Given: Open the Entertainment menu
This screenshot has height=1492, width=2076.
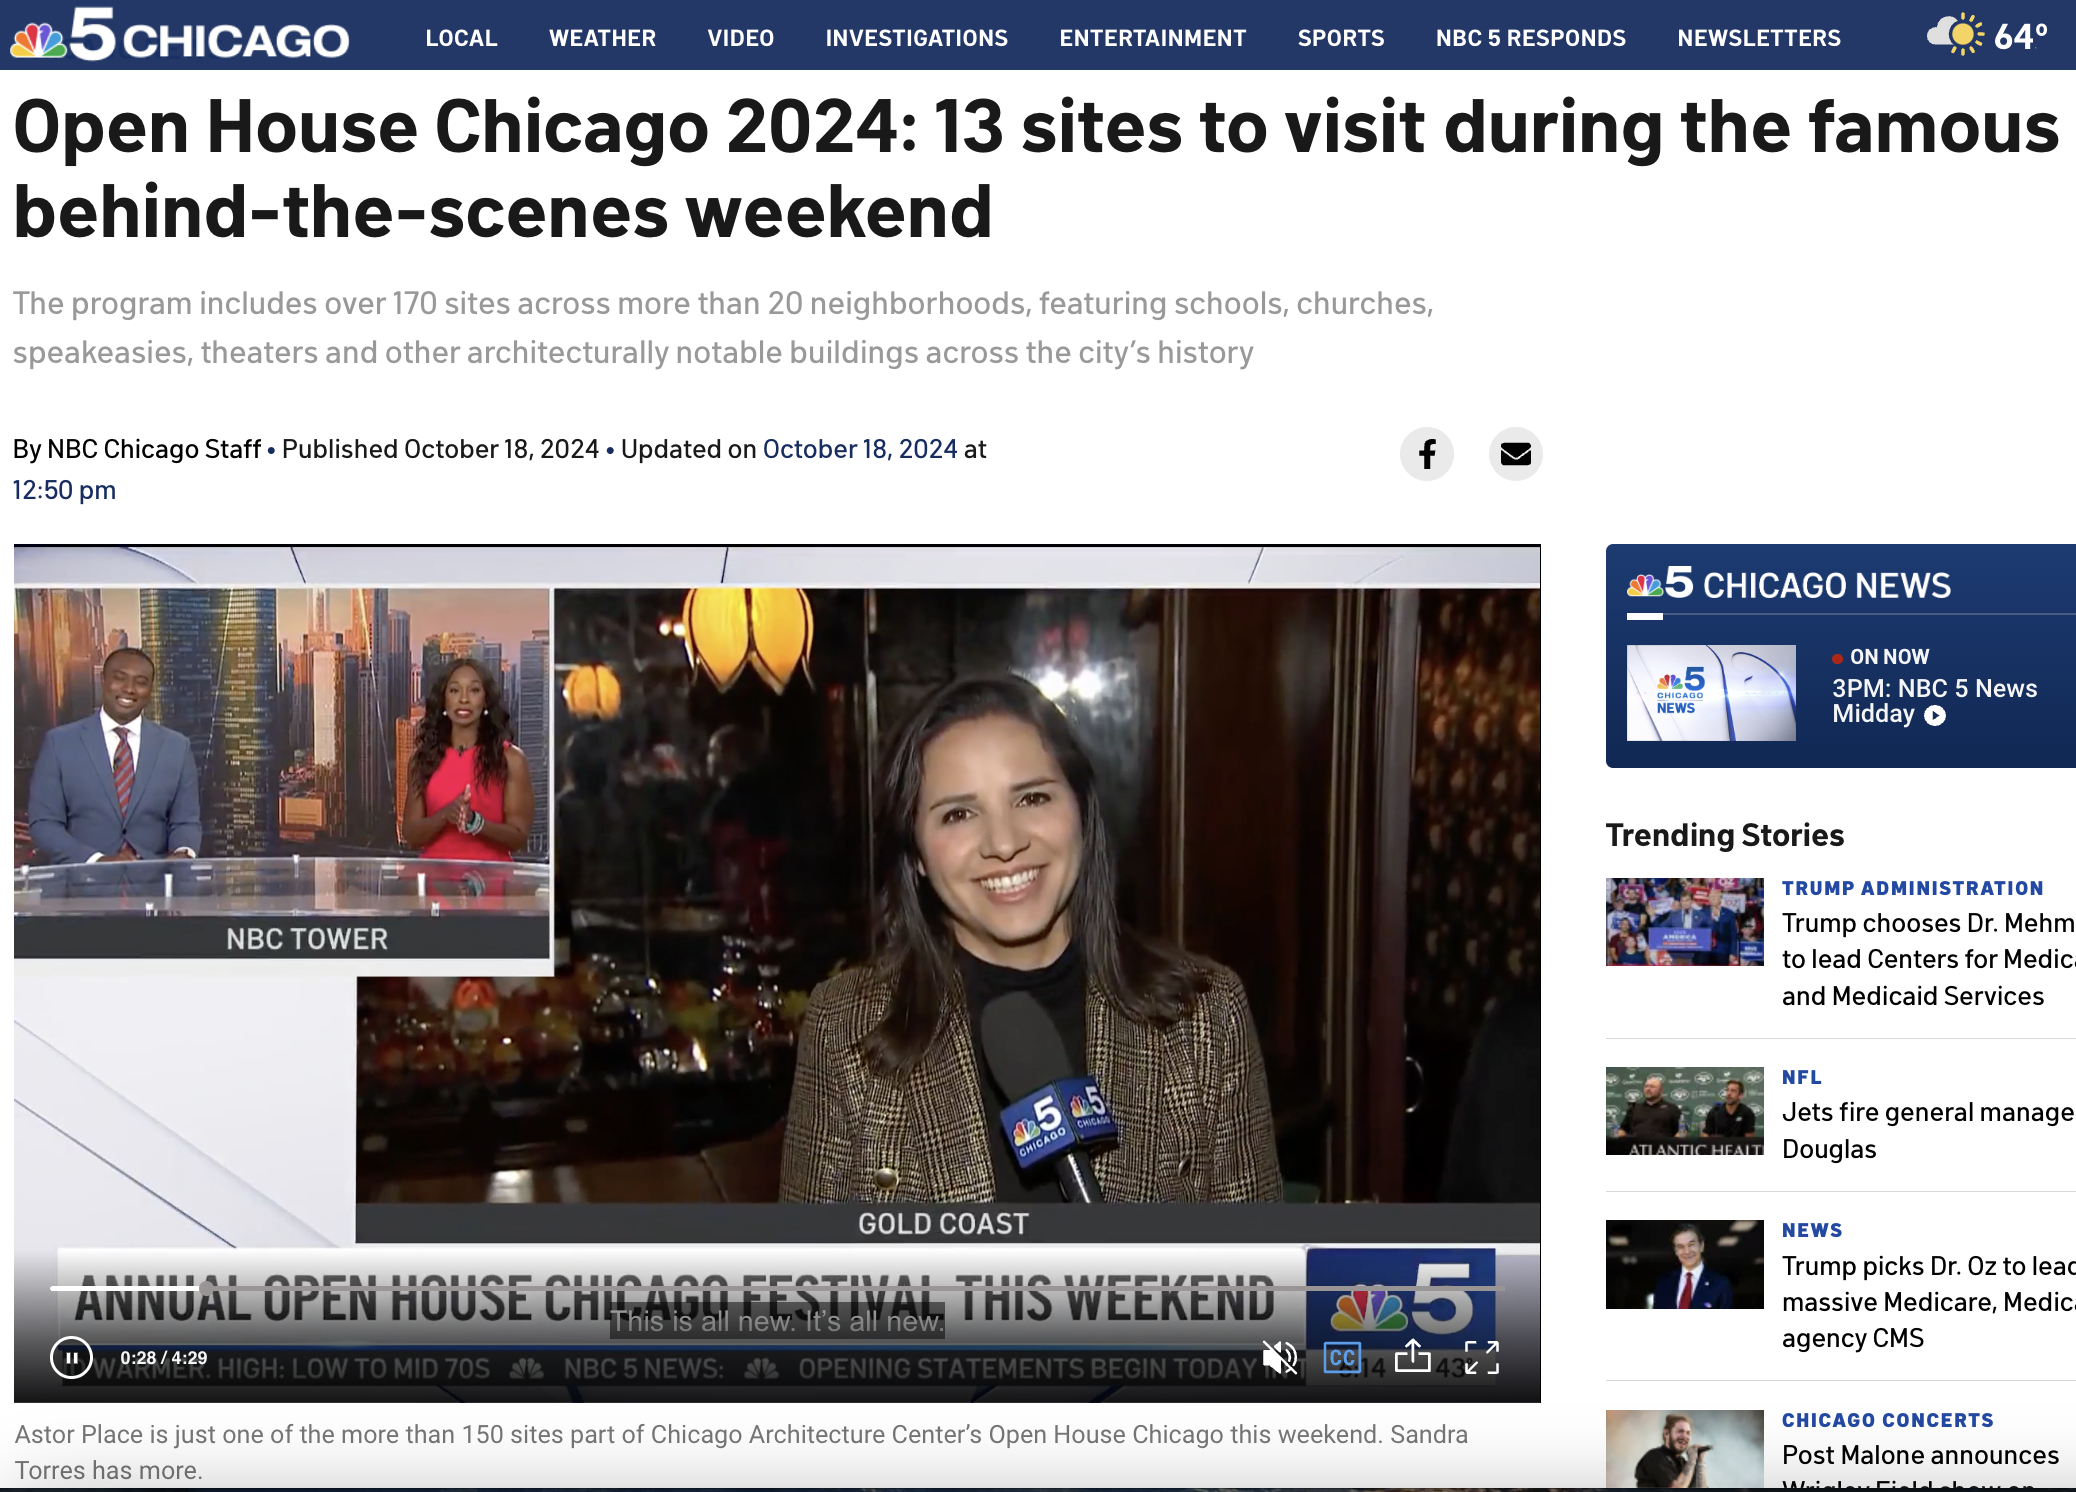Looking at the screenshot, I should (x=1153, y=38).
